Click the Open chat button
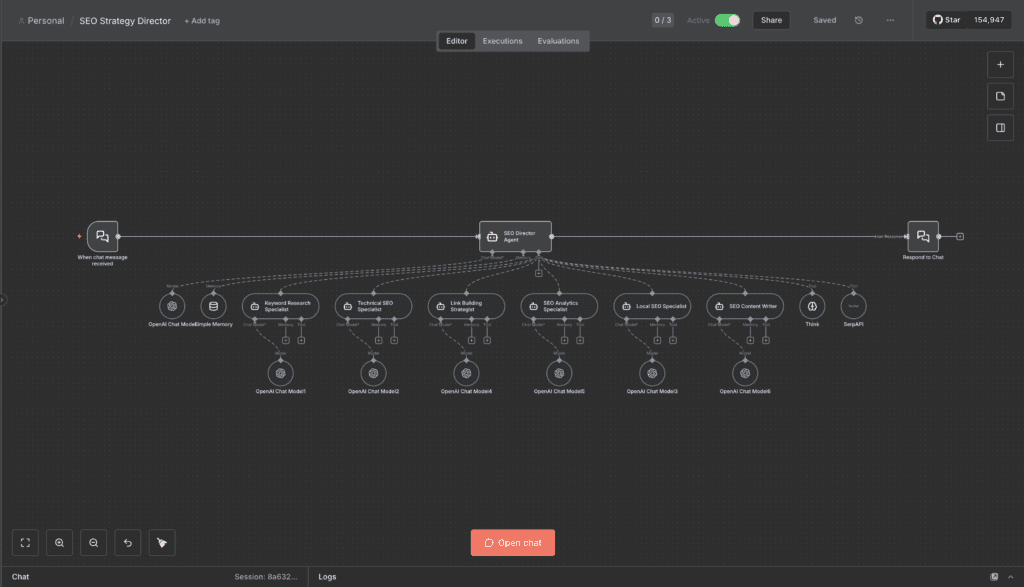 (x=512, y=542)
